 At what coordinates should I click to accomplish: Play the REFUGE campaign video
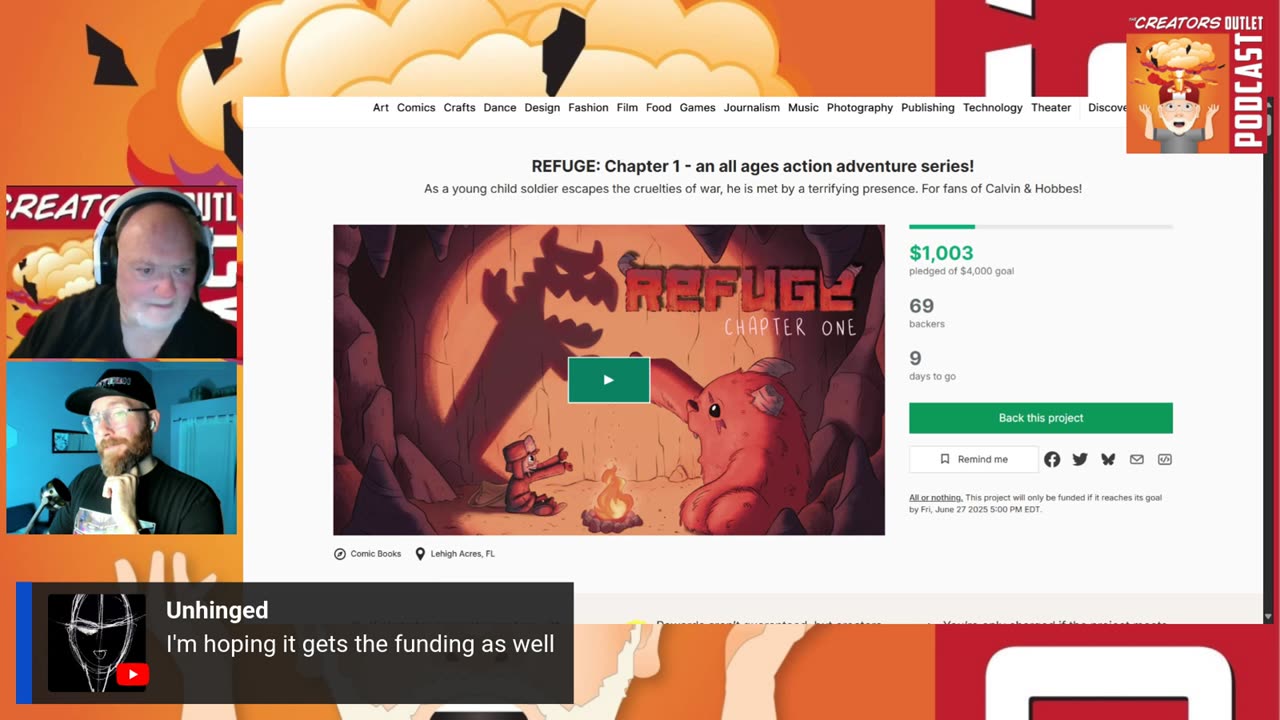click(x=609, y=380)
